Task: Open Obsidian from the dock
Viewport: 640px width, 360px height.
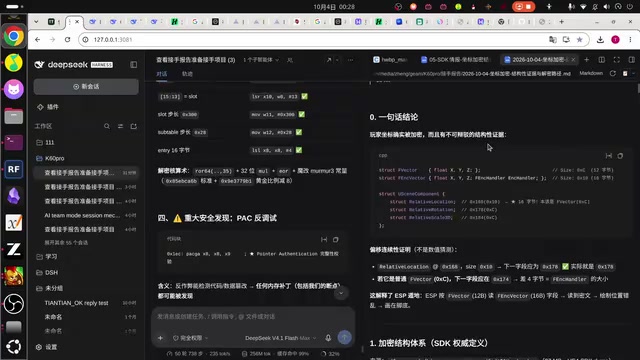Action: click(13, 196)
